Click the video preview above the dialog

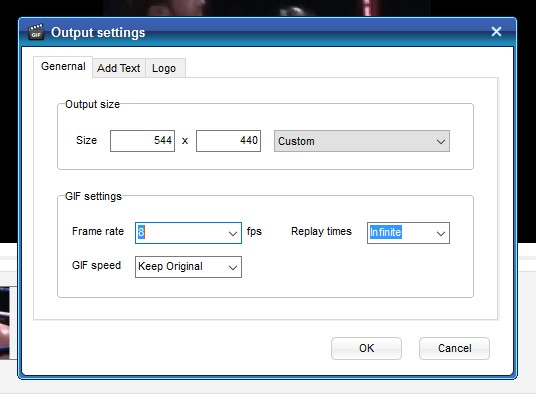pos(267,8)
